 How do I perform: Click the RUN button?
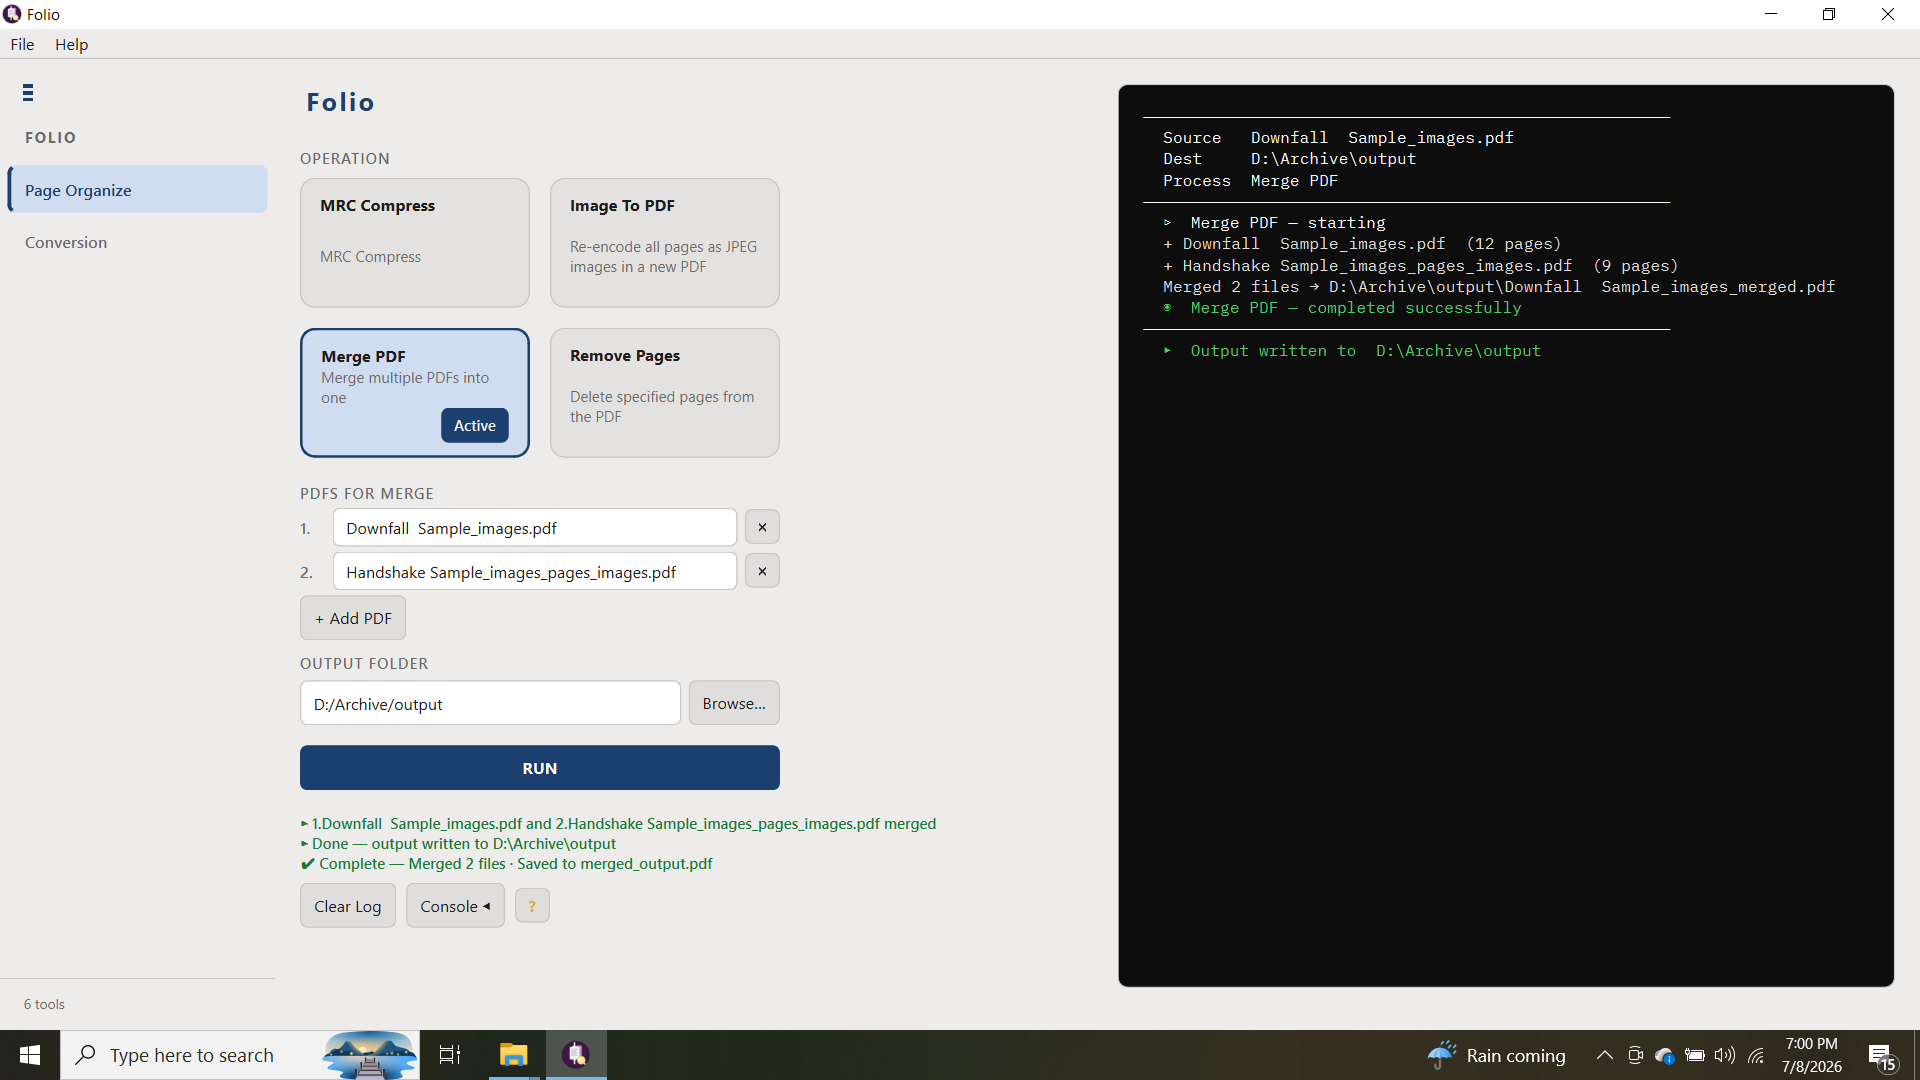[540, 768]
